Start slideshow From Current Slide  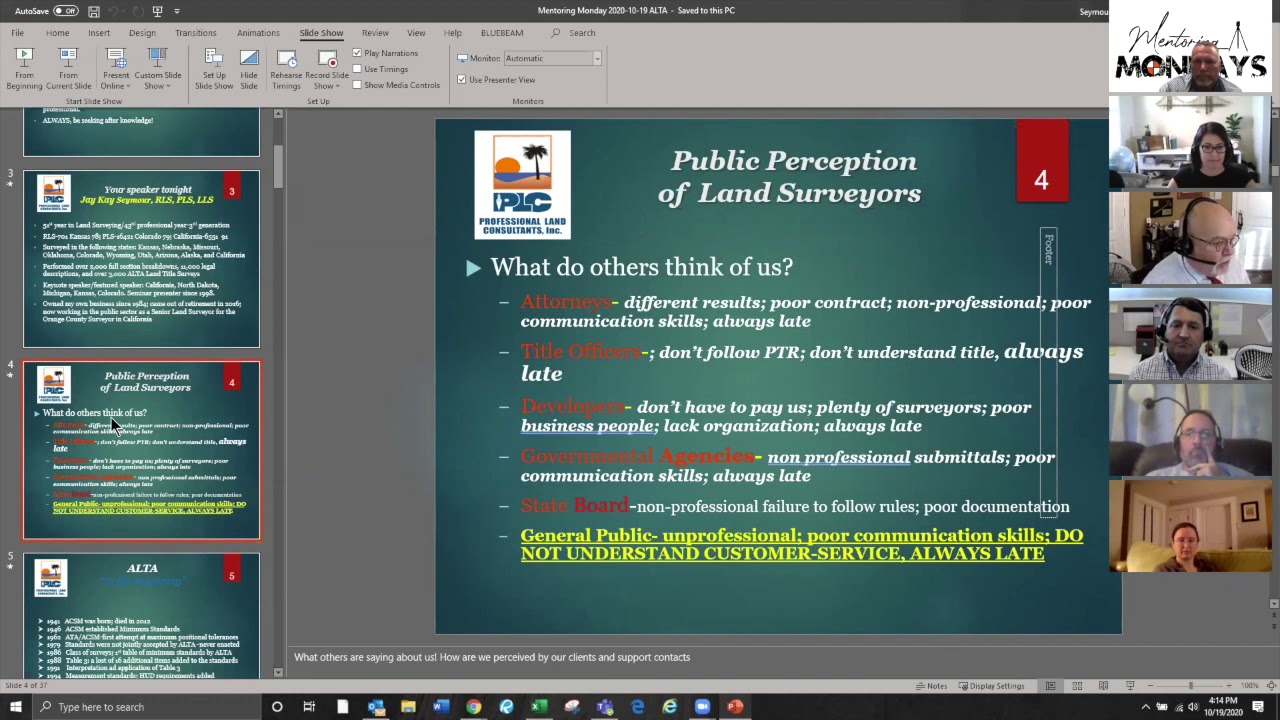pyautogui.click(x=68, y=68)
